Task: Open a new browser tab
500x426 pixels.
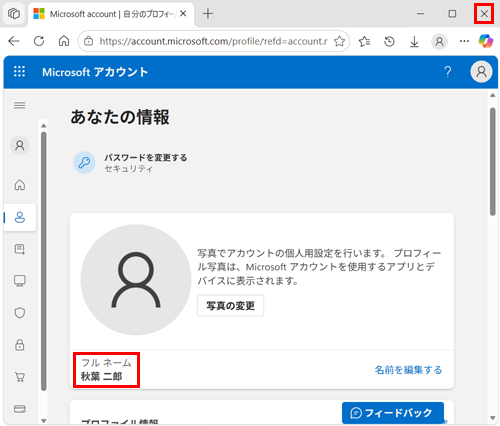Action: [x=208, y=14]
